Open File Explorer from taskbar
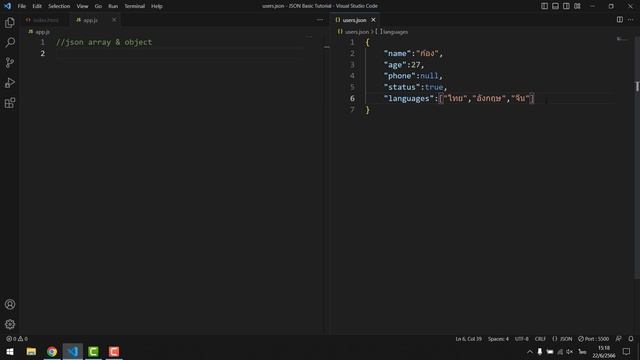Screen dimensions: 640x360 [x=31, y=351]
